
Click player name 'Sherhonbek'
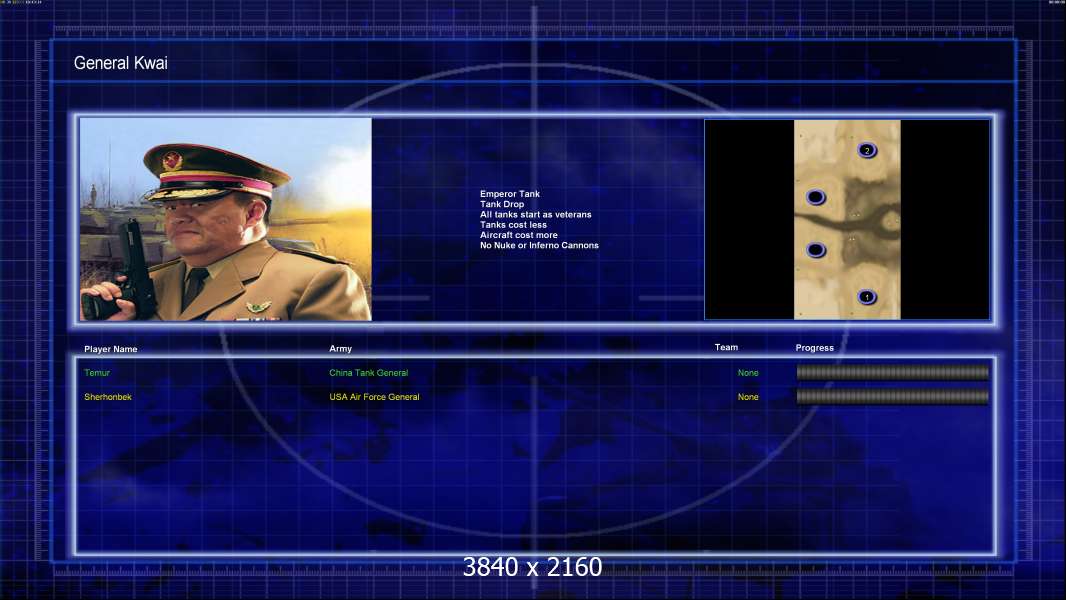[108, 397]
